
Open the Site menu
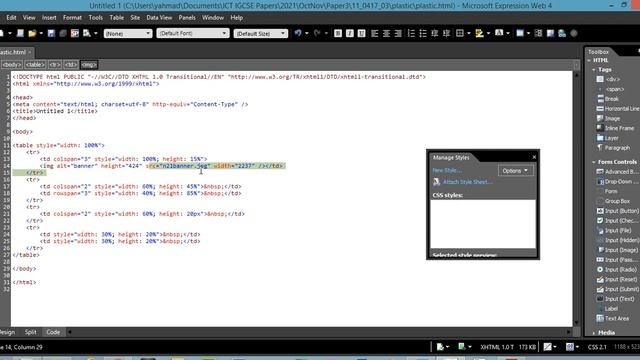pos(135,18)
